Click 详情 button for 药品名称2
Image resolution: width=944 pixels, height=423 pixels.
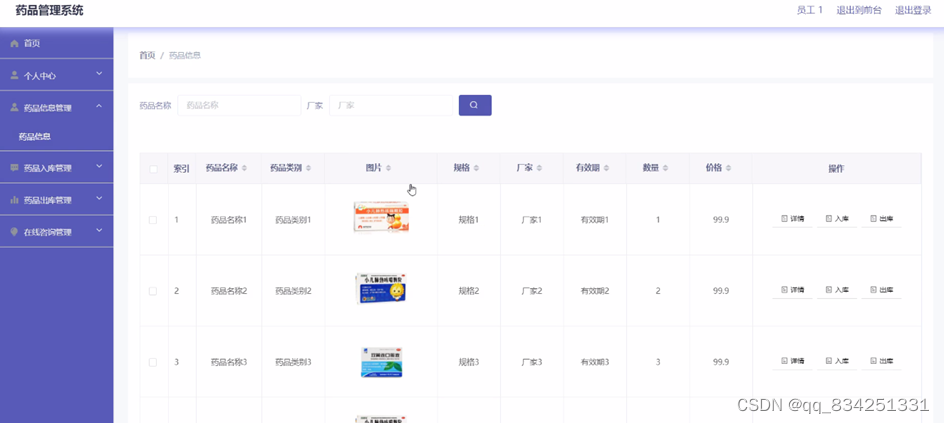792,290
